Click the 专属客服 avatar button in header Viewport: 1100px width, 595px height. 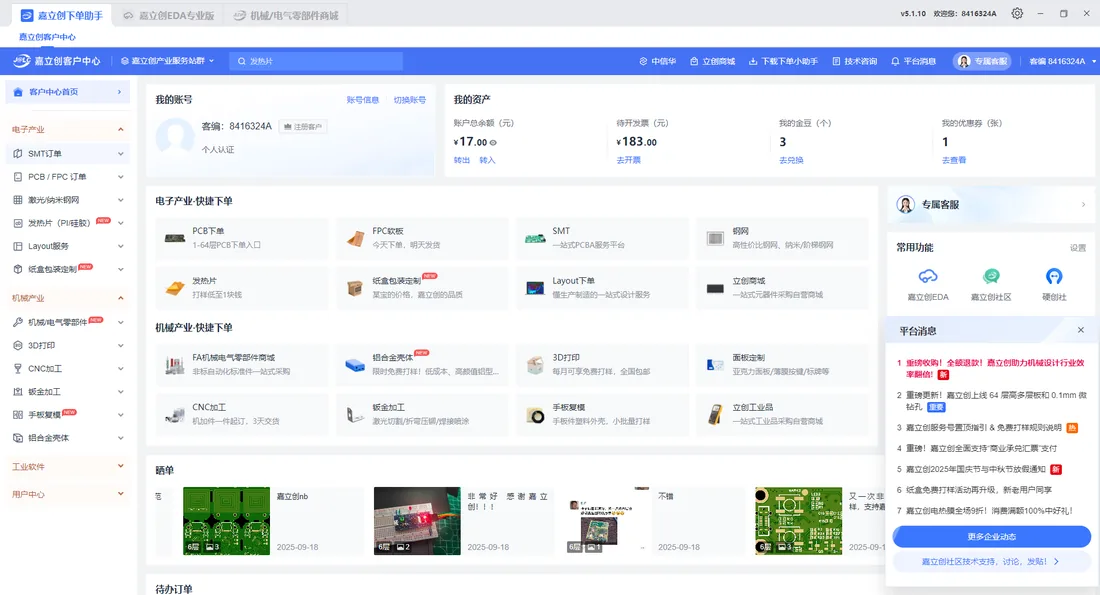(984, 62)
